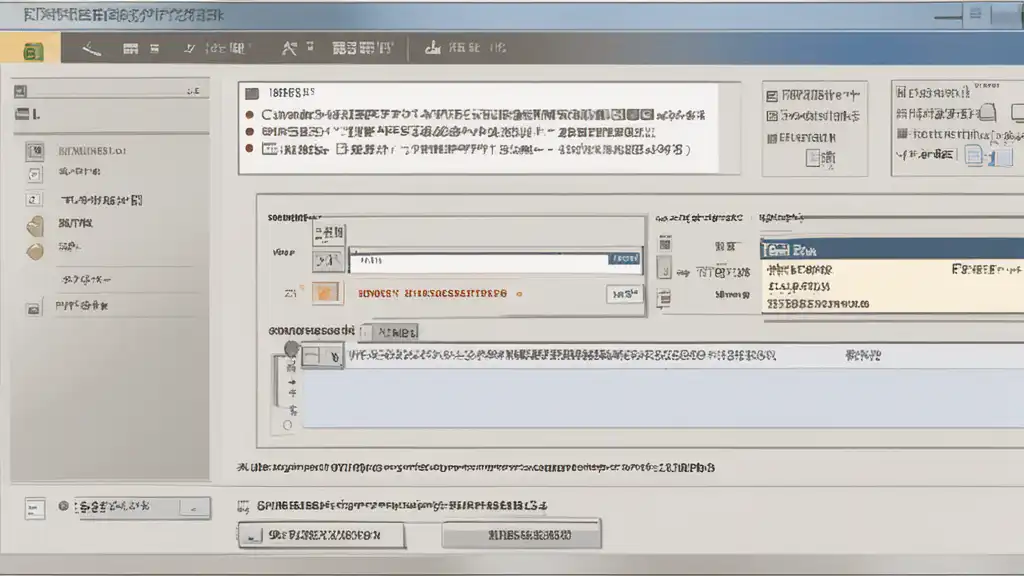Click the small button right of the red text

click(624, 295)
